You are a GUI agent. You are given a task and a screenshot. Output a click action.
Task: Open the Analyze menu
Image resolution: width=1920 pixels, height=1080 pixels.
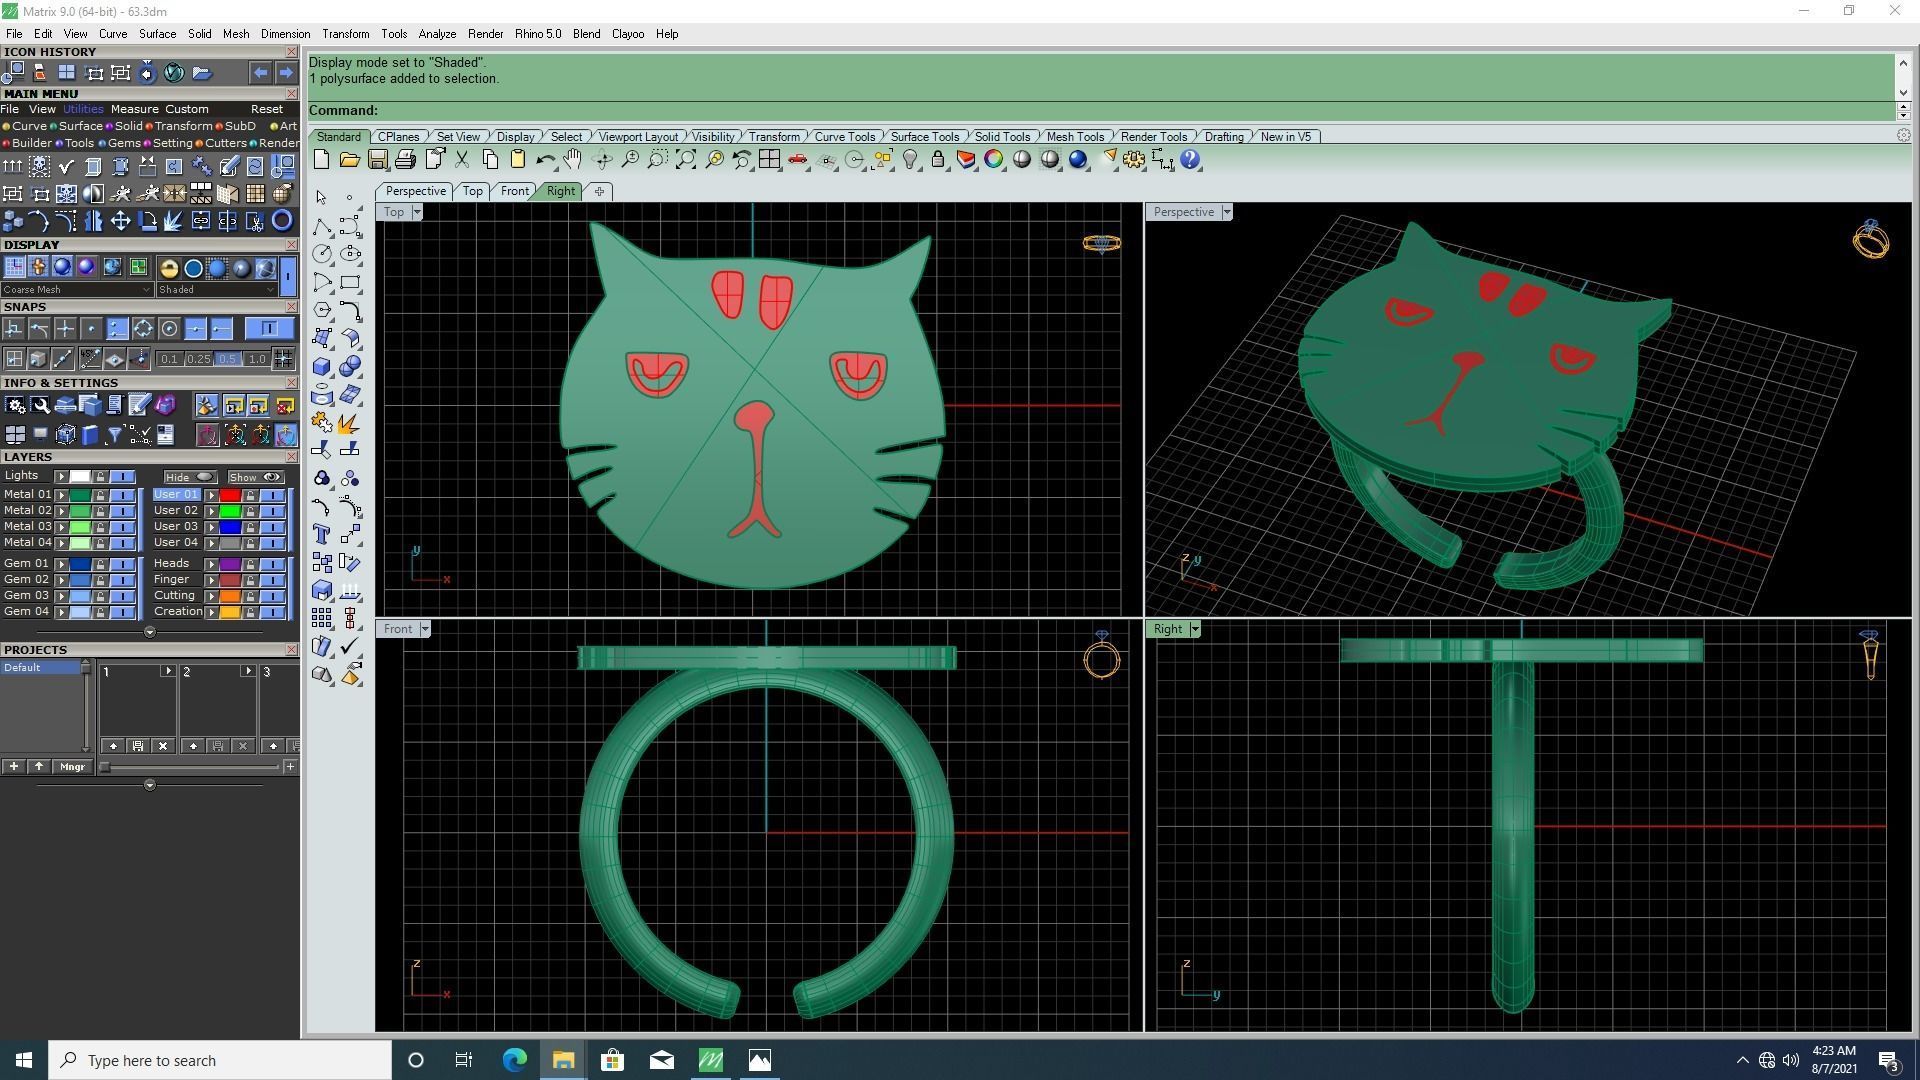pos(437,34)
